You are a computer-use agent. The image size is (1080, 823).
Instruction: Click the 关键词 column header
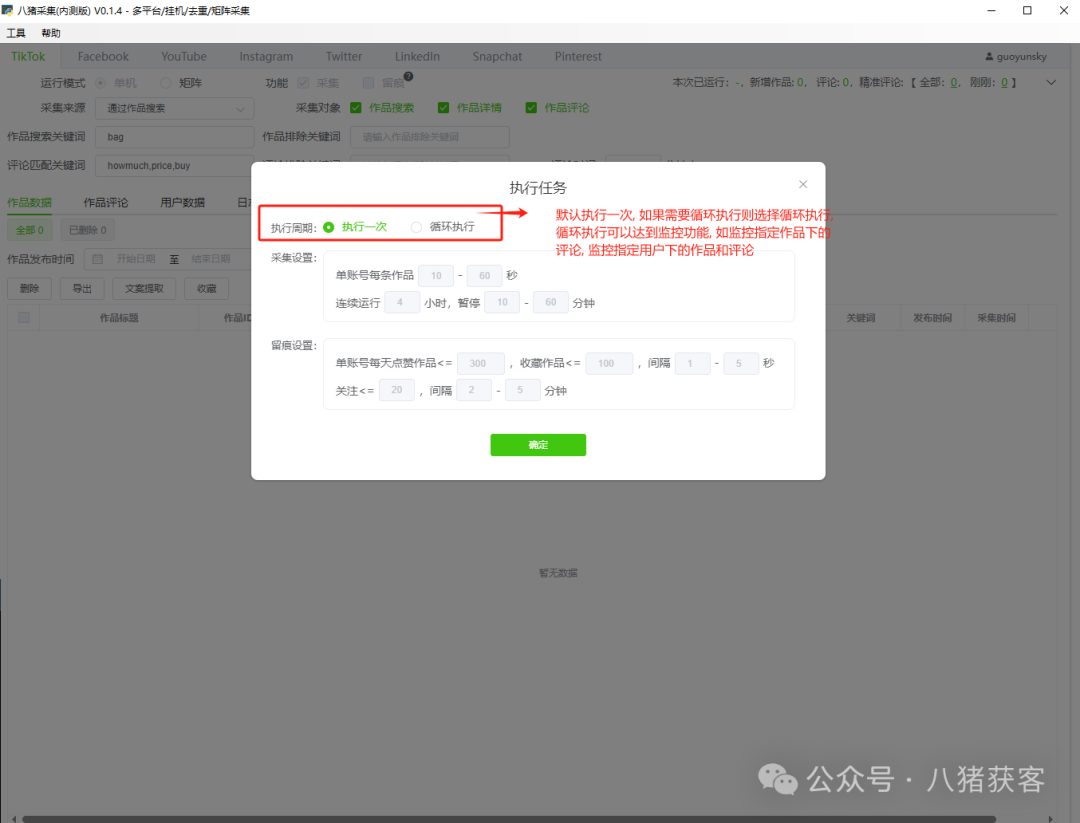pyautogui.click(x=860, y=317)
